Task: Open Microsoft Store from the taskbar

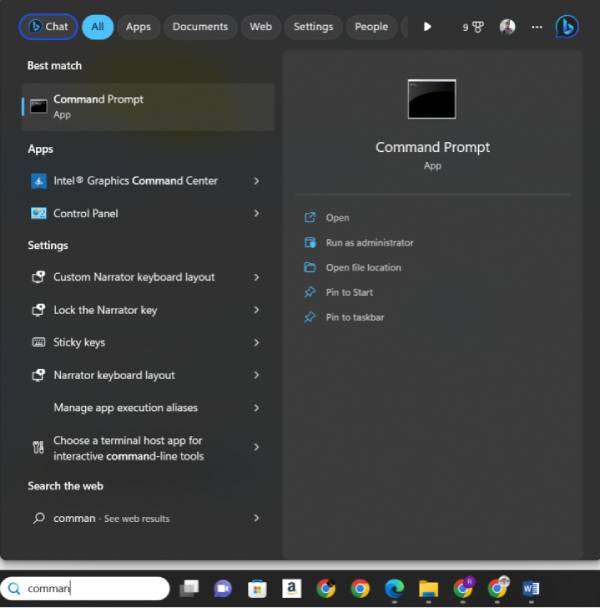Action: [x=257, y=589]
